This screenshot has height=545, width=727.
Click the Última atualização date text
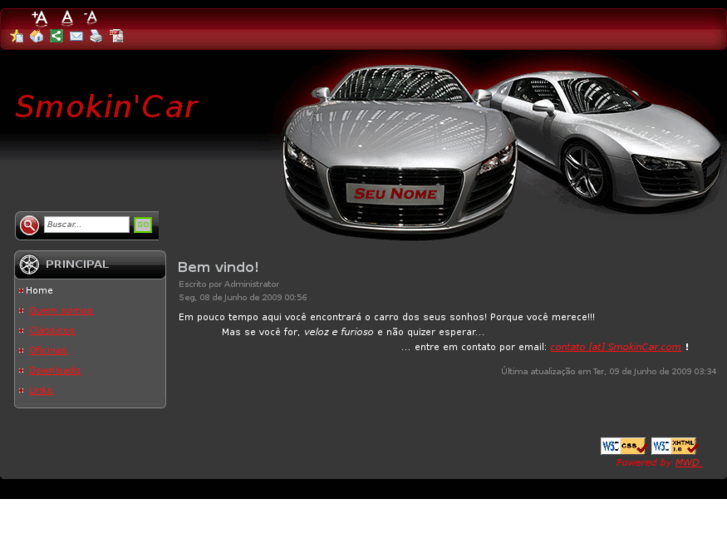608,371
